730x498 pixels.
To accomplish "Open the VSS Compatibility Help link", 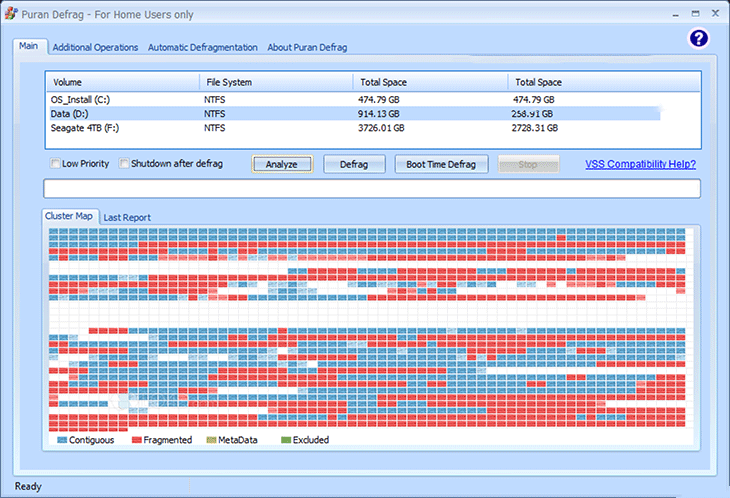I will (x=641, y=164).
